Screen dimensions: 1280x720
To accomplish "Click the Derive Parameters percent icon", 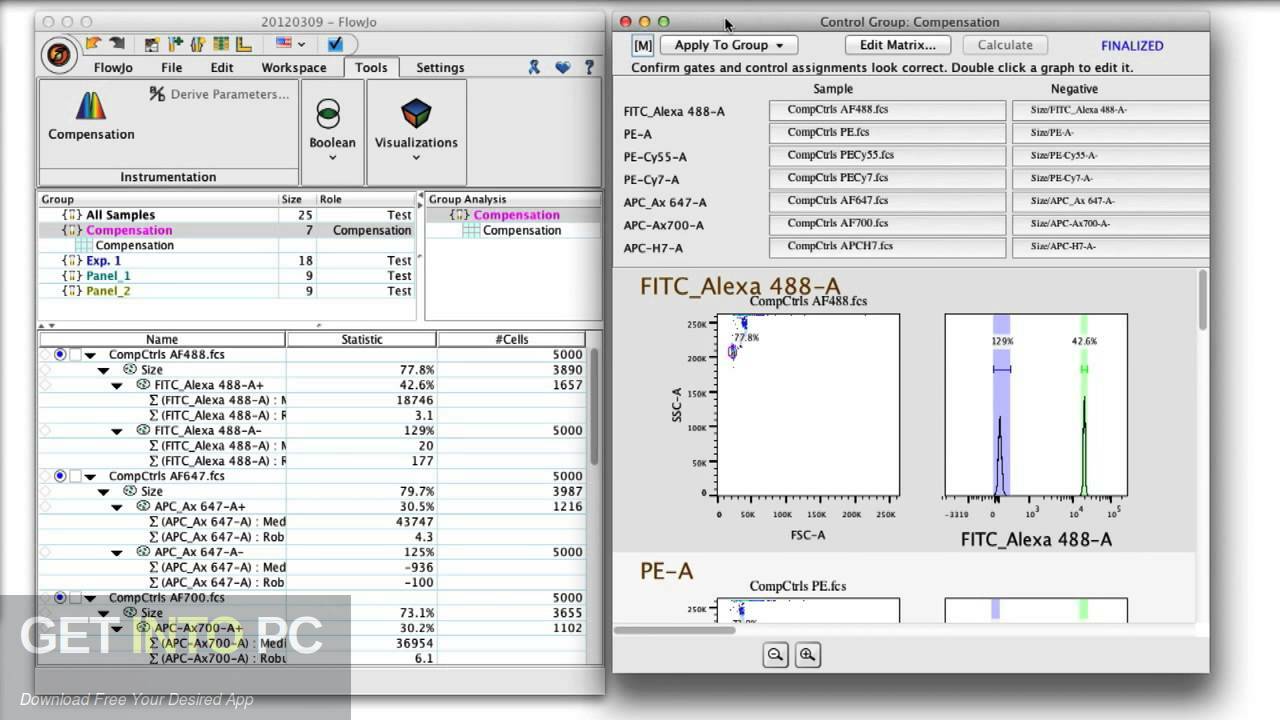I will [157, 94].
